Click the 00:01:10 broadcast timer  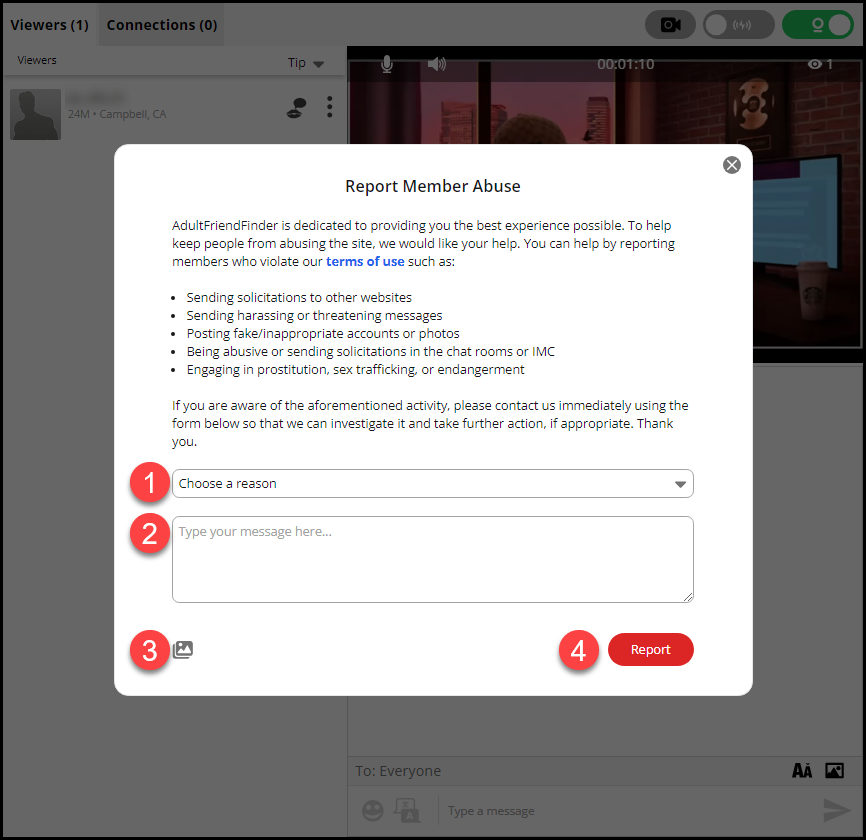(625, 64)
